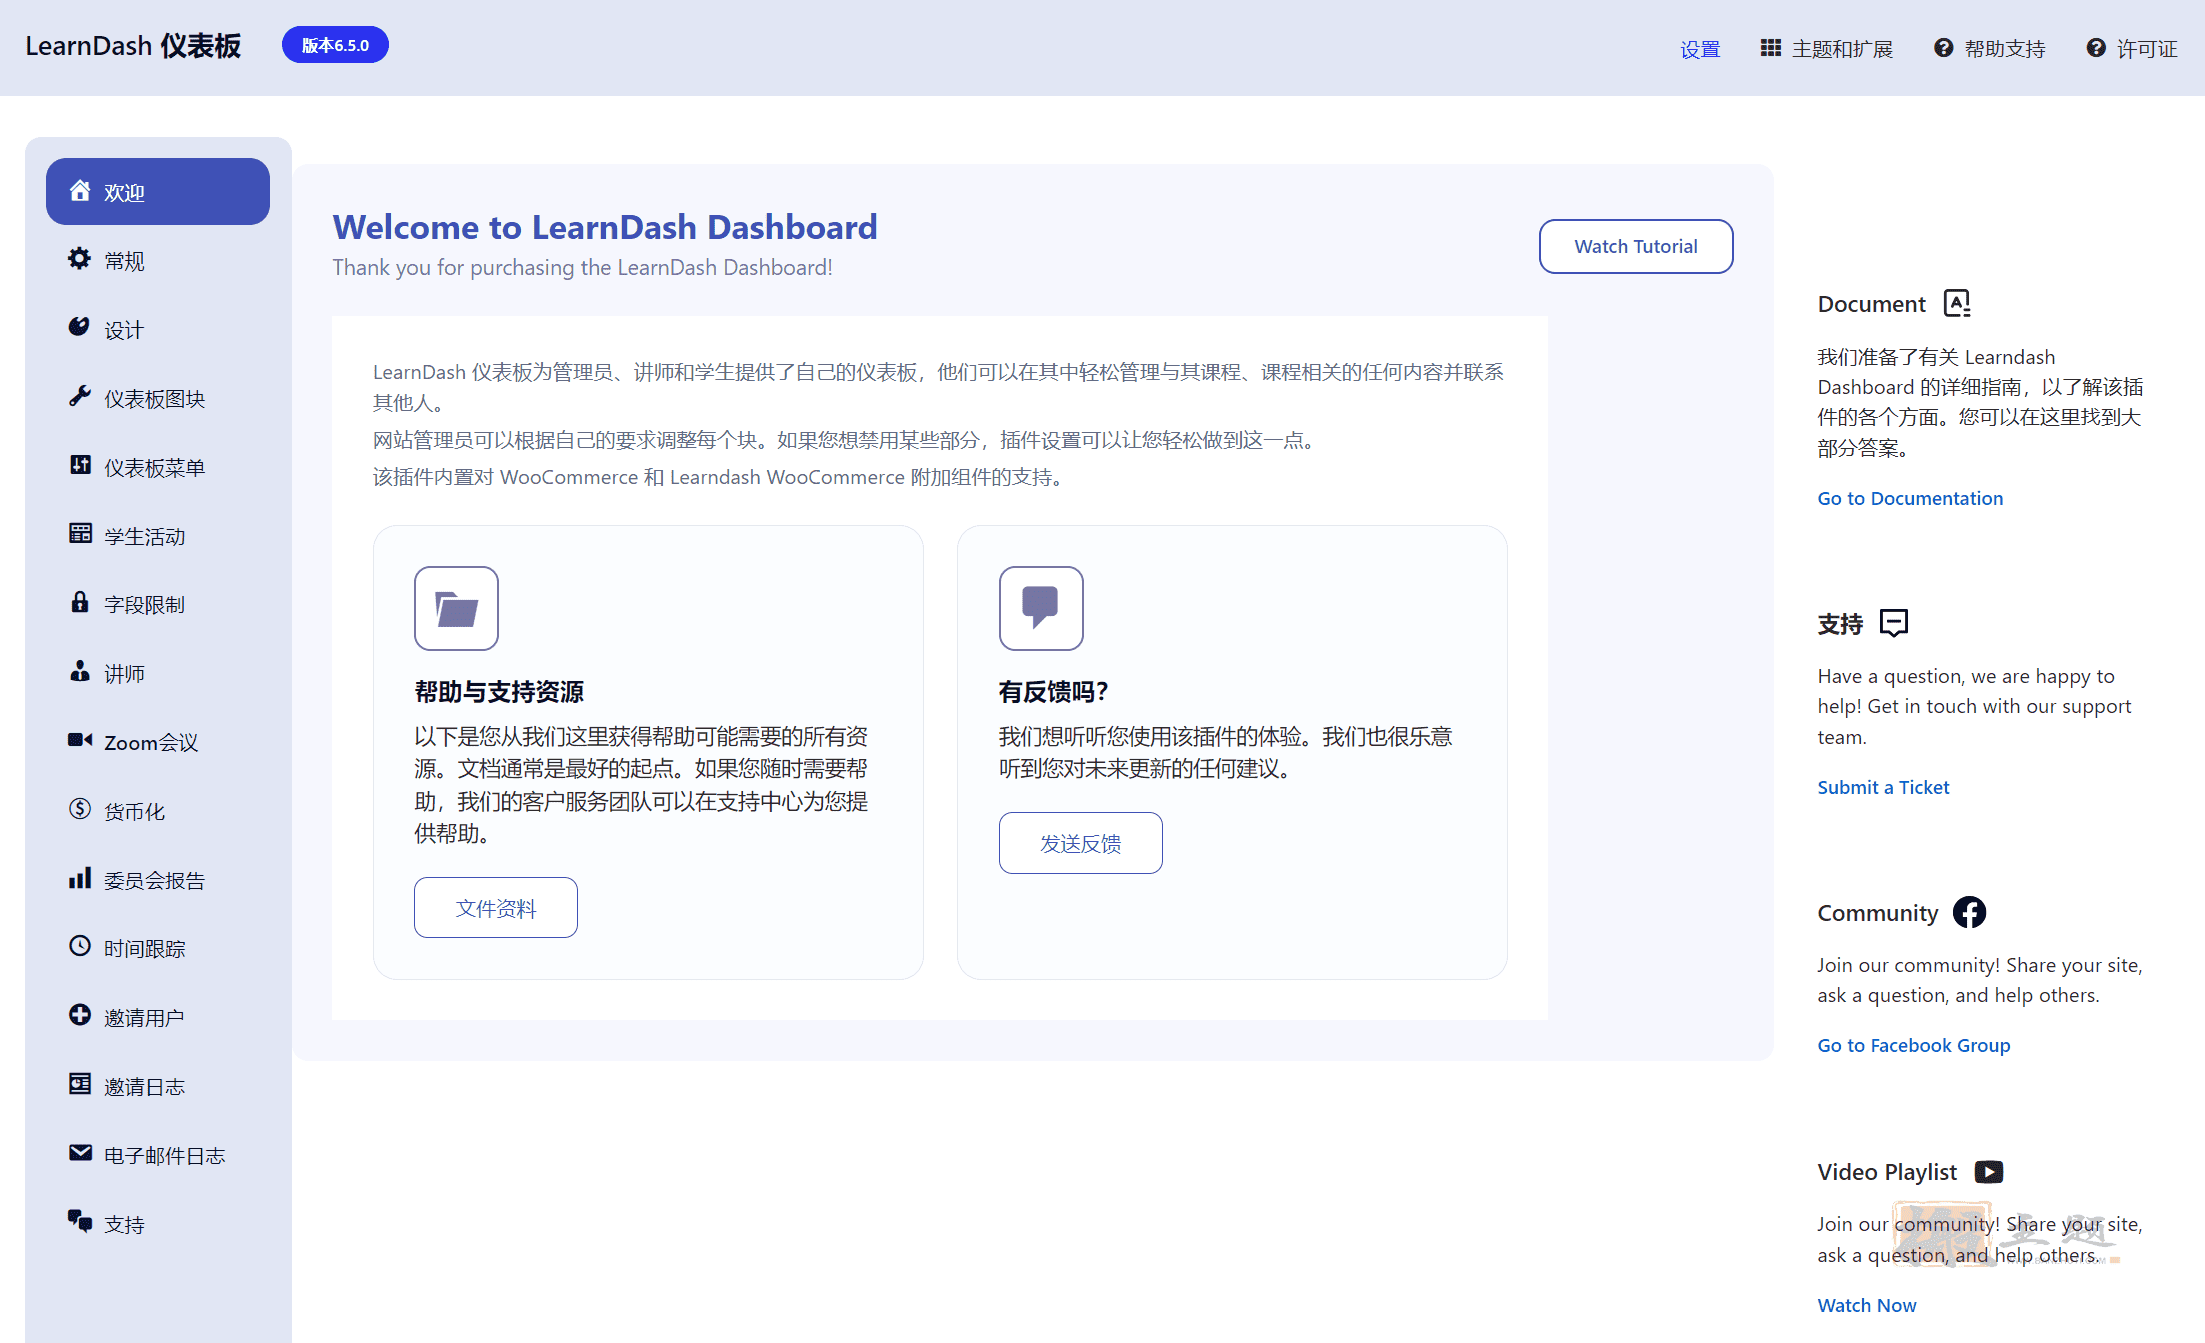The height and width of the screenshot is (1343, 2205).
Task: Select 字段限制 in the sidebar
Action: click(158, 604)
